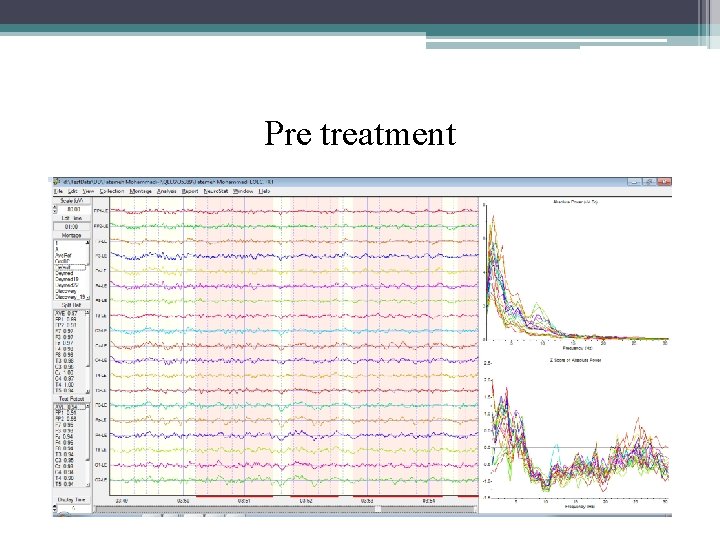Image resolution: width=720 pixels, height=540 pixels.
Task: Select Cz 1.00 in Split Half list
Action: (x=64, y=373)
